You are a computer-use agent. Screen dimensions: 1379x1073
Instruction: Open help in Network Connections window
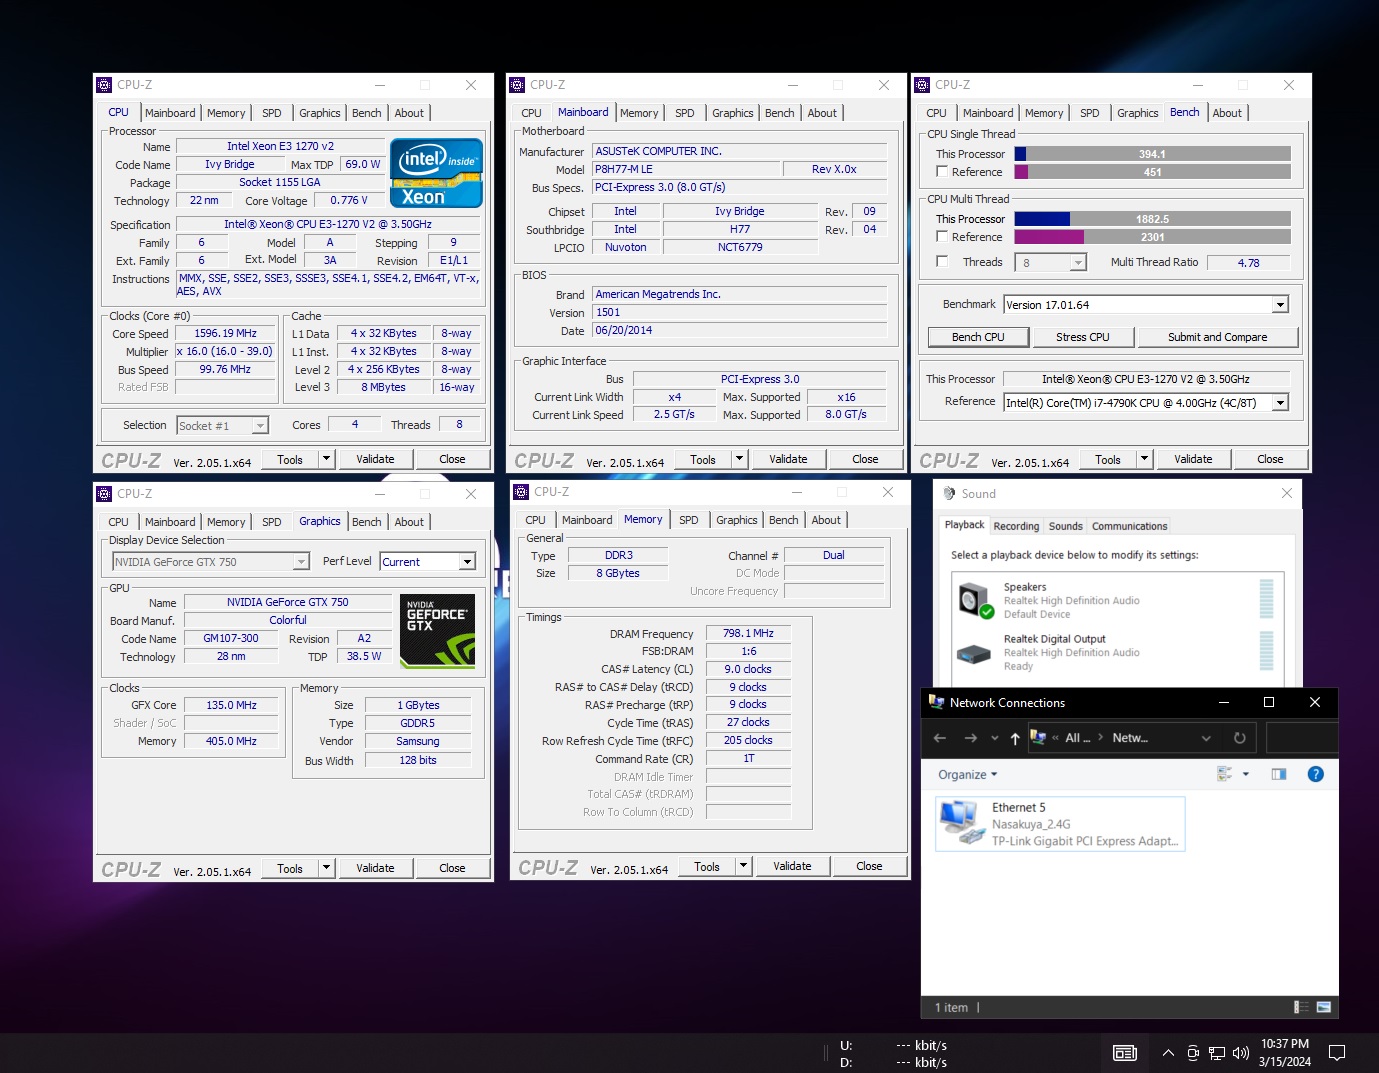(1316, 774)
